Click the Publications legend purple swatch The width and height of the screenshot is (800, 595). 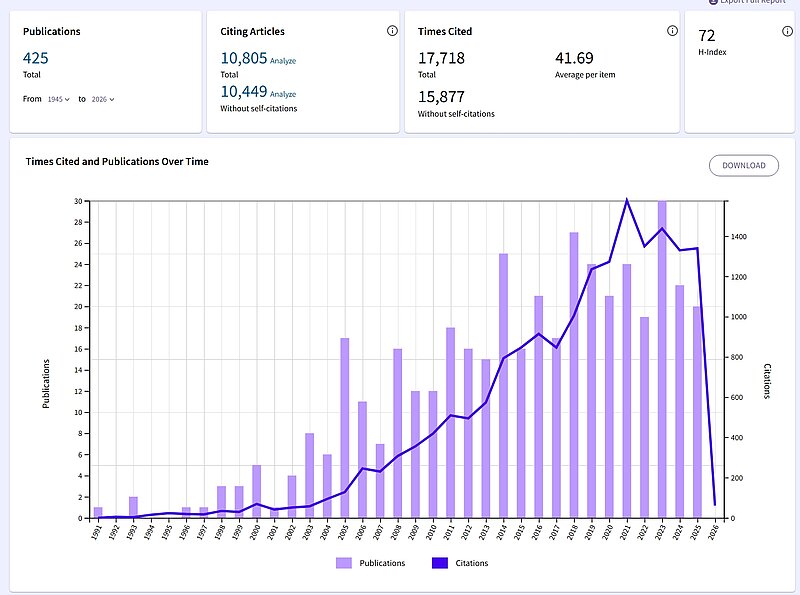(345, 563)
